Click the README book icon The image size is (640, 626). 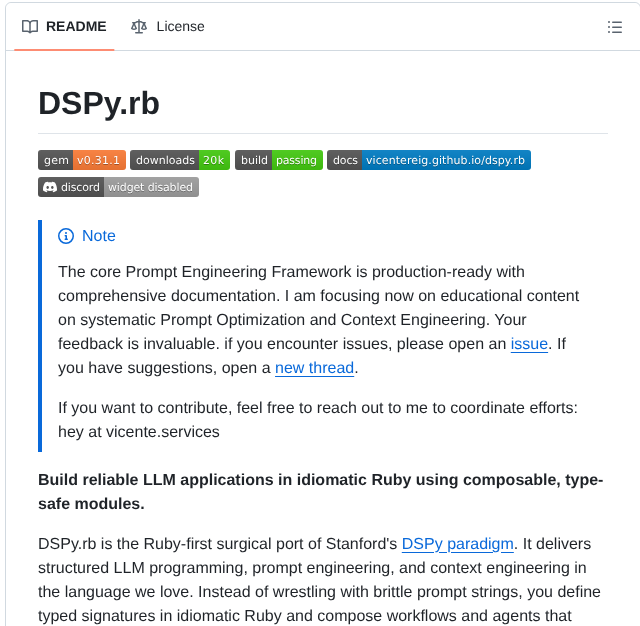click(30, 27)
